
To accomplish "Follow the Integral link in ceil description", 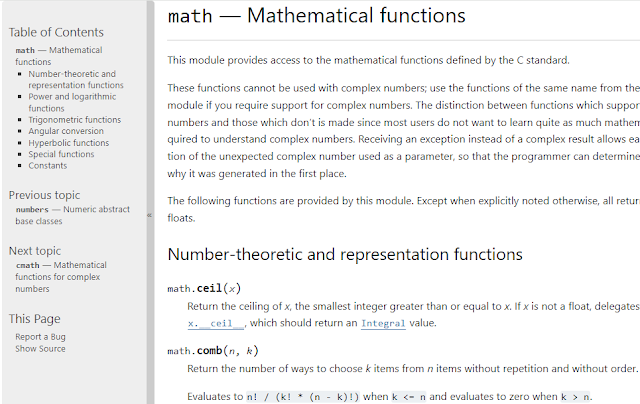I will 383,324.
